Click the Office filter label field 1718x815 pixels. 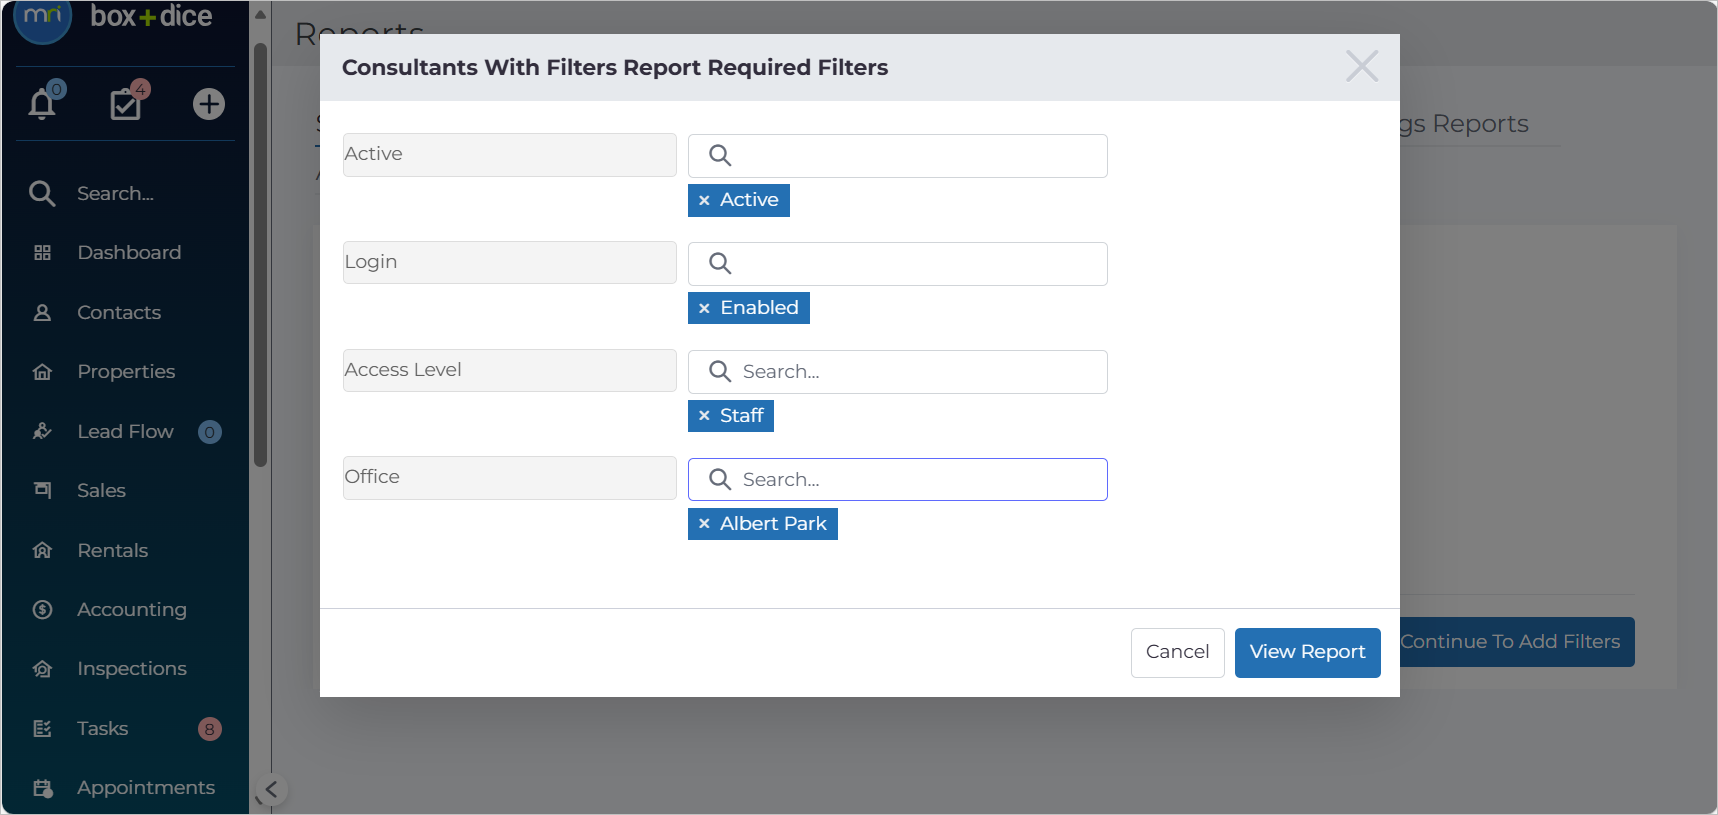click(x=510, y=478)
